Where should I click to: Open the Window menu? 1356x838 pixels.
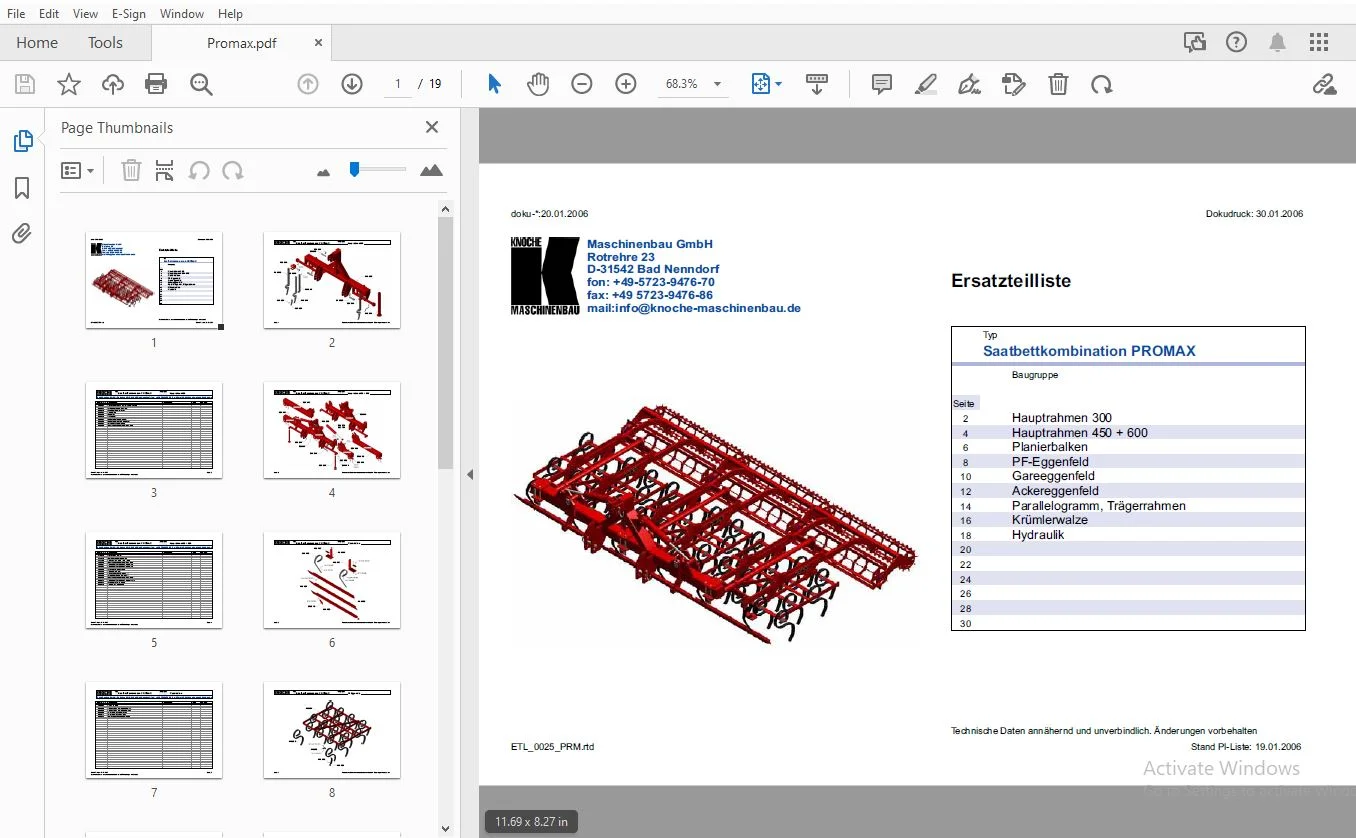click(182, 13)
